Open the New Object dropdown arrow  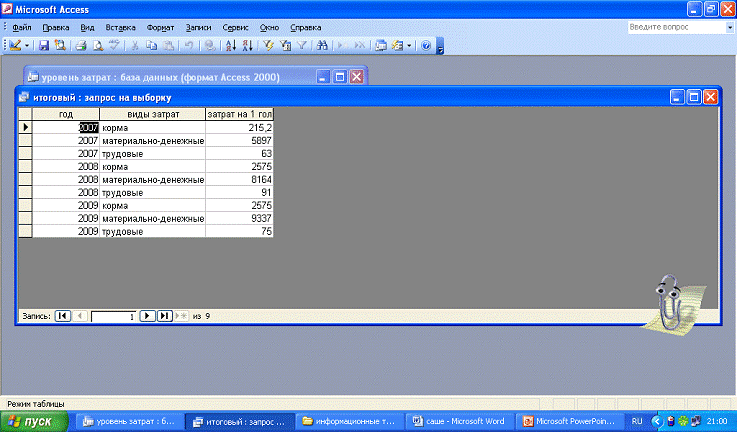click(410, 46)
